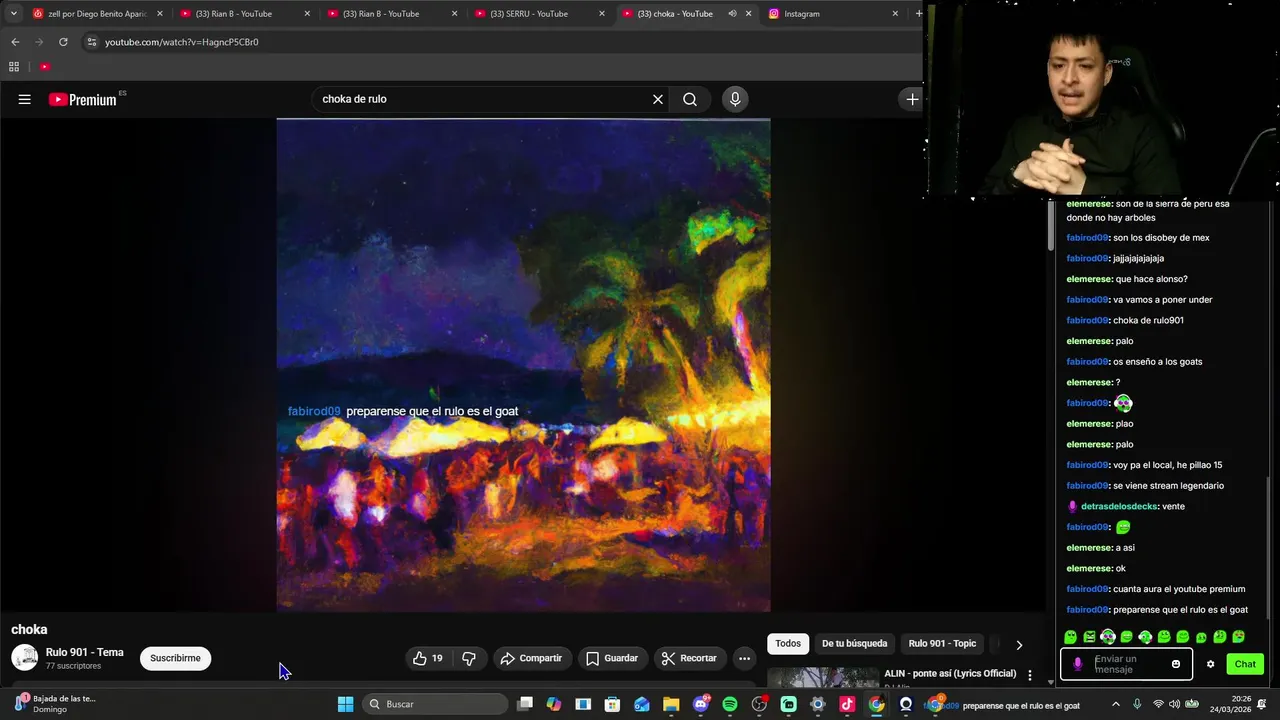Viewport: 1280px width, 720px height.
Task: Open the bookmarks bar apps grid
Action: (x=14, y=67)
